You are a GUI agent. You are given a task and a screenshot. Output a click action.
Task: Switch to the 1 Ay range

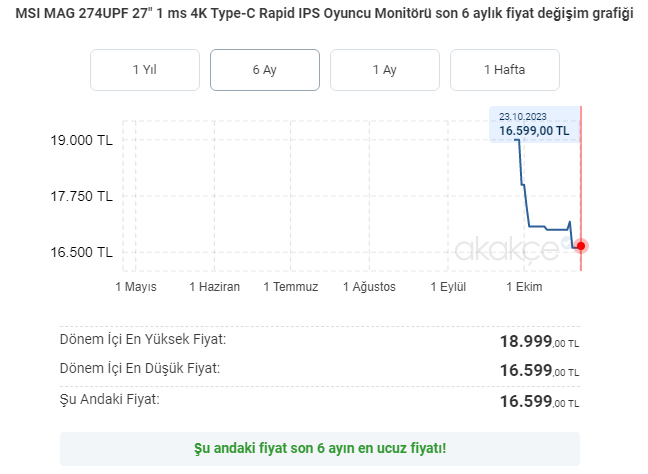385,70
